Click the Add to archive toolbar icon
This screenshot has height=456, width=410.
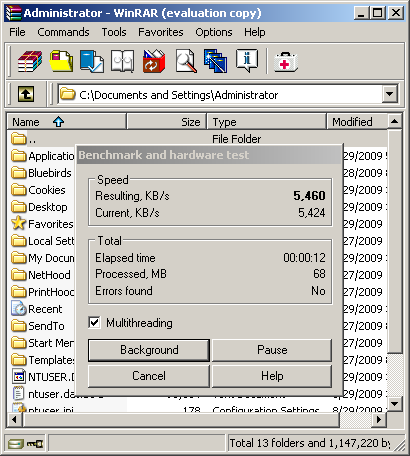[30, 61]
